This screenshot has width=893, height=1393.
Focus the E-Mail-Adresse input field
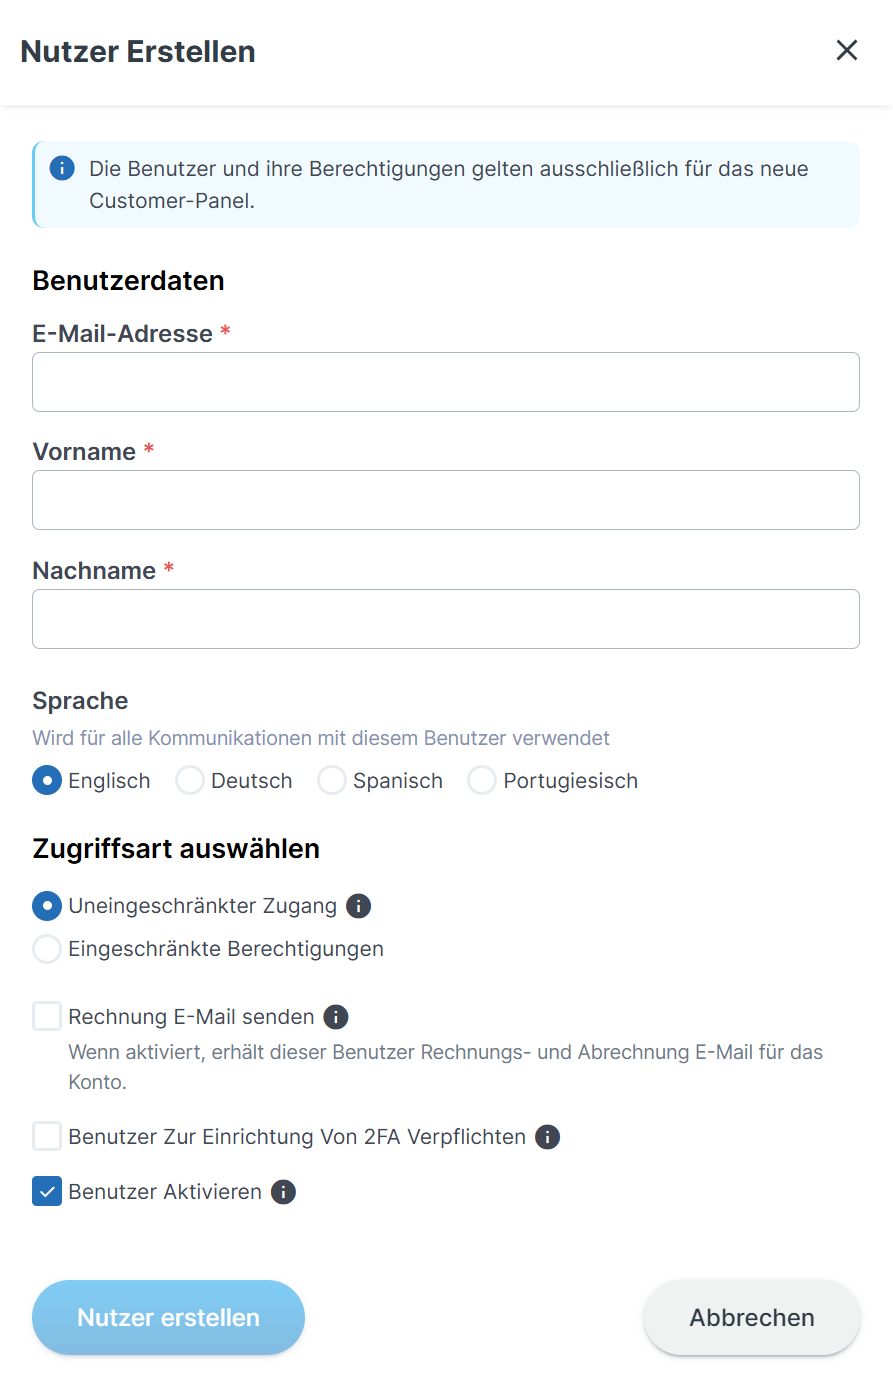tap(446, 382)
